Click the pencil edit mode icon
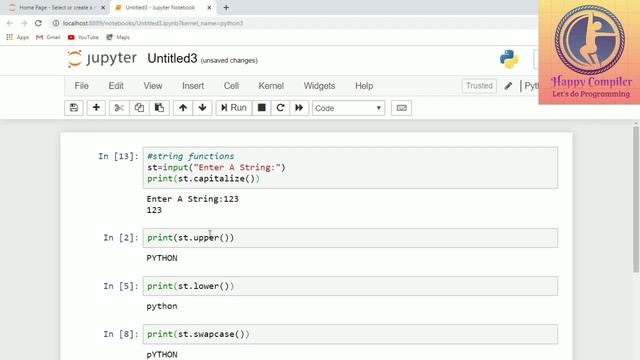The height and width of the screenshot is (360, 640). 508,86
